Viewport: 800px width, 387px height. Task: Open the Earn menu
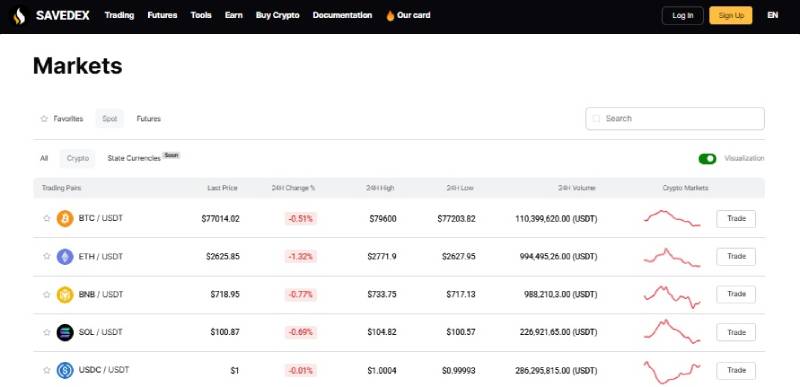click(234, 15)
